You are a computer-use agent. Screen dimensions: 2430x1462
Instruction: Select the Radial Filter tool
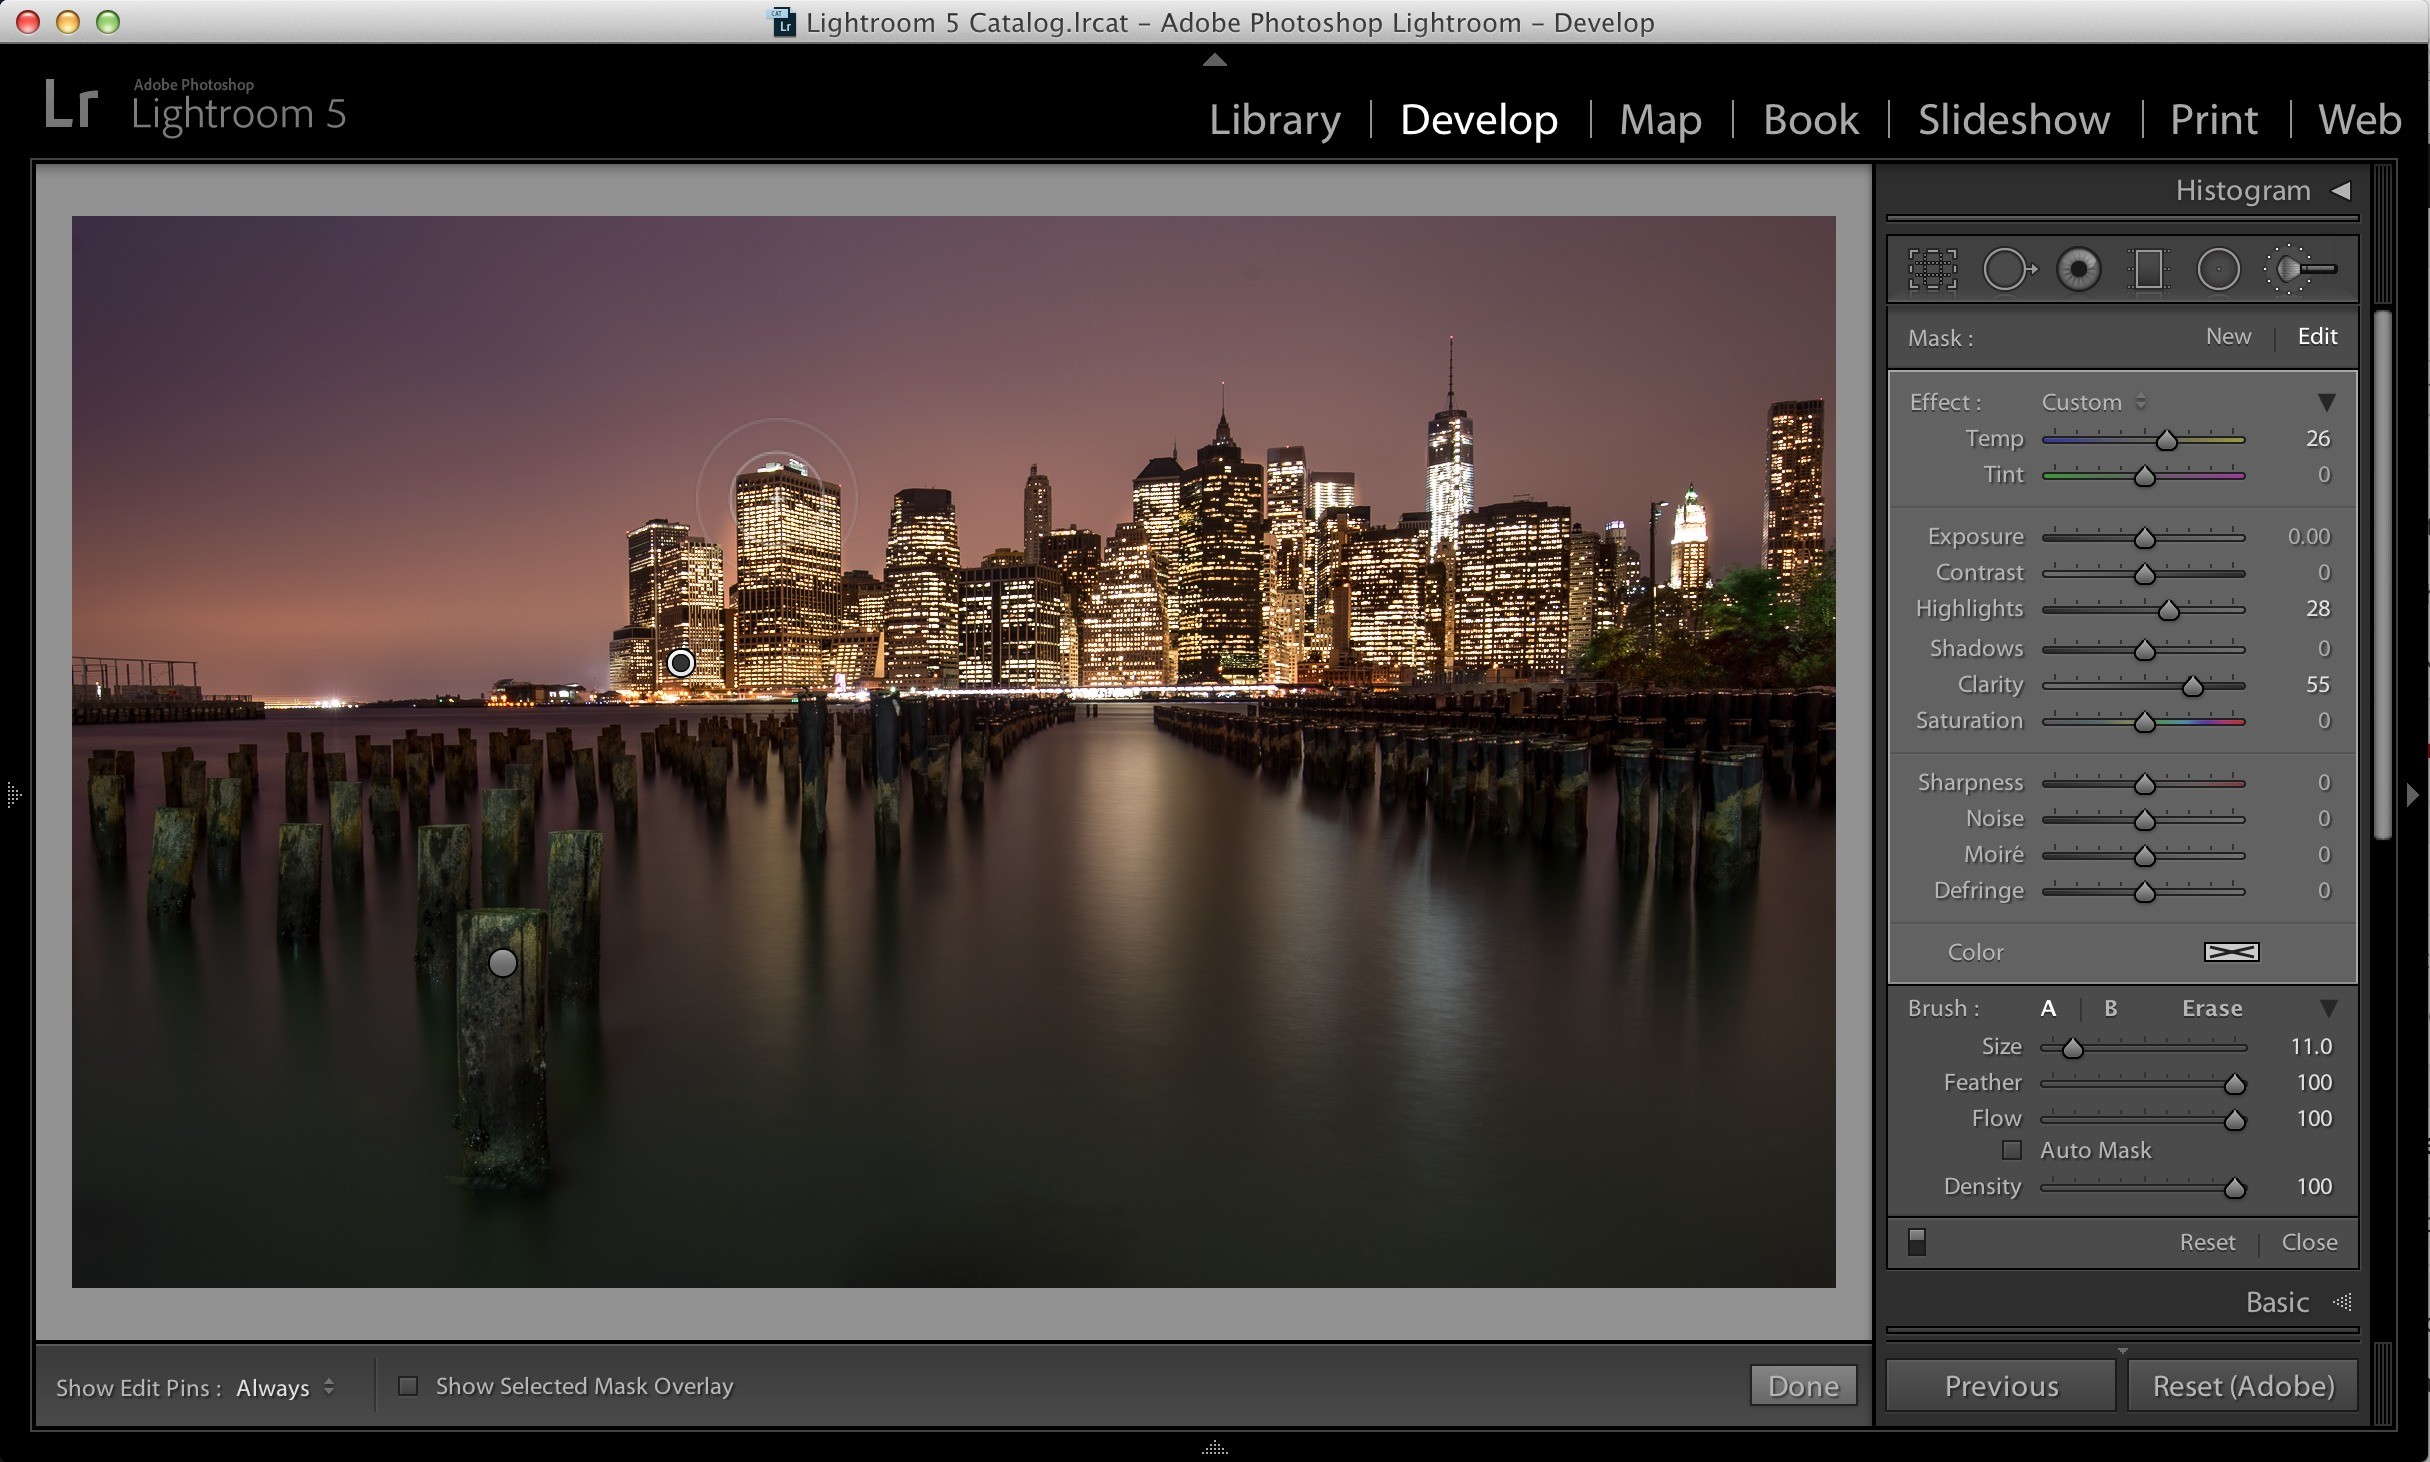(x=2218, y=270)
